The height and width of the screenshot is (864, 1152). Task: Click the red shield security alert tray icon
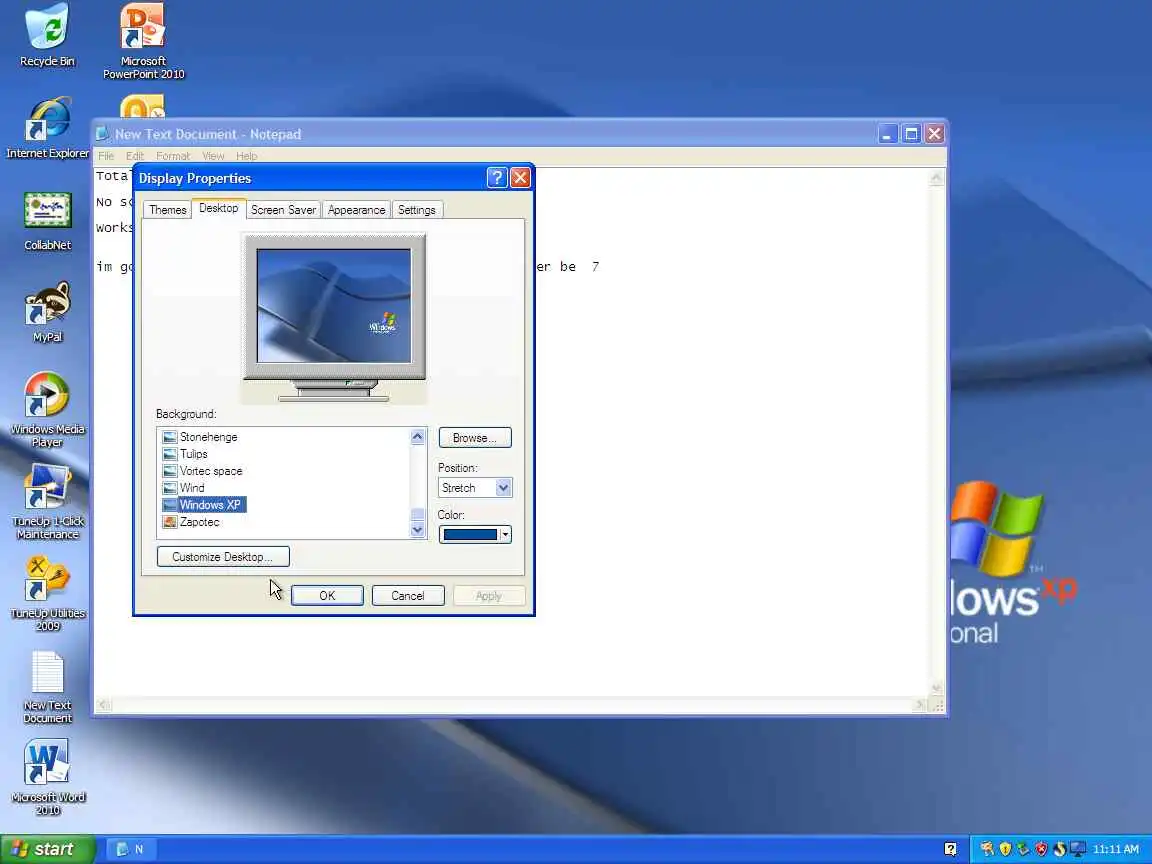click(x=1041, y=849)
